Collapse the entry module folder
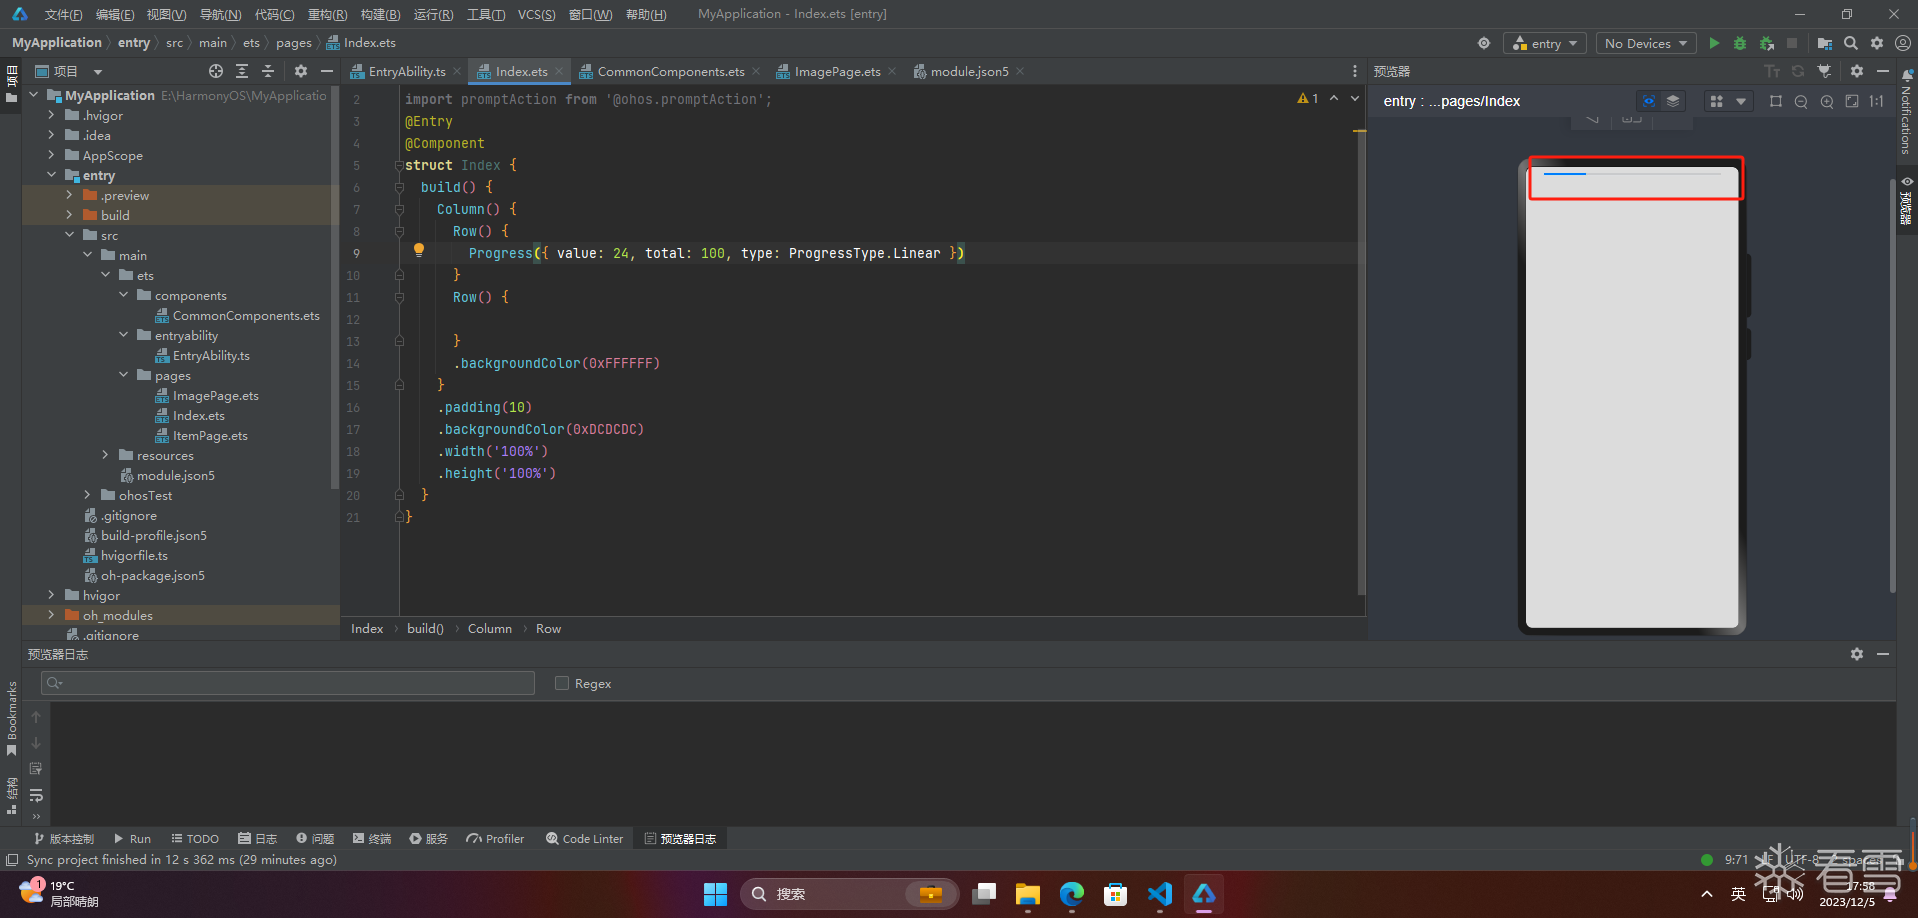 point(52,175)
